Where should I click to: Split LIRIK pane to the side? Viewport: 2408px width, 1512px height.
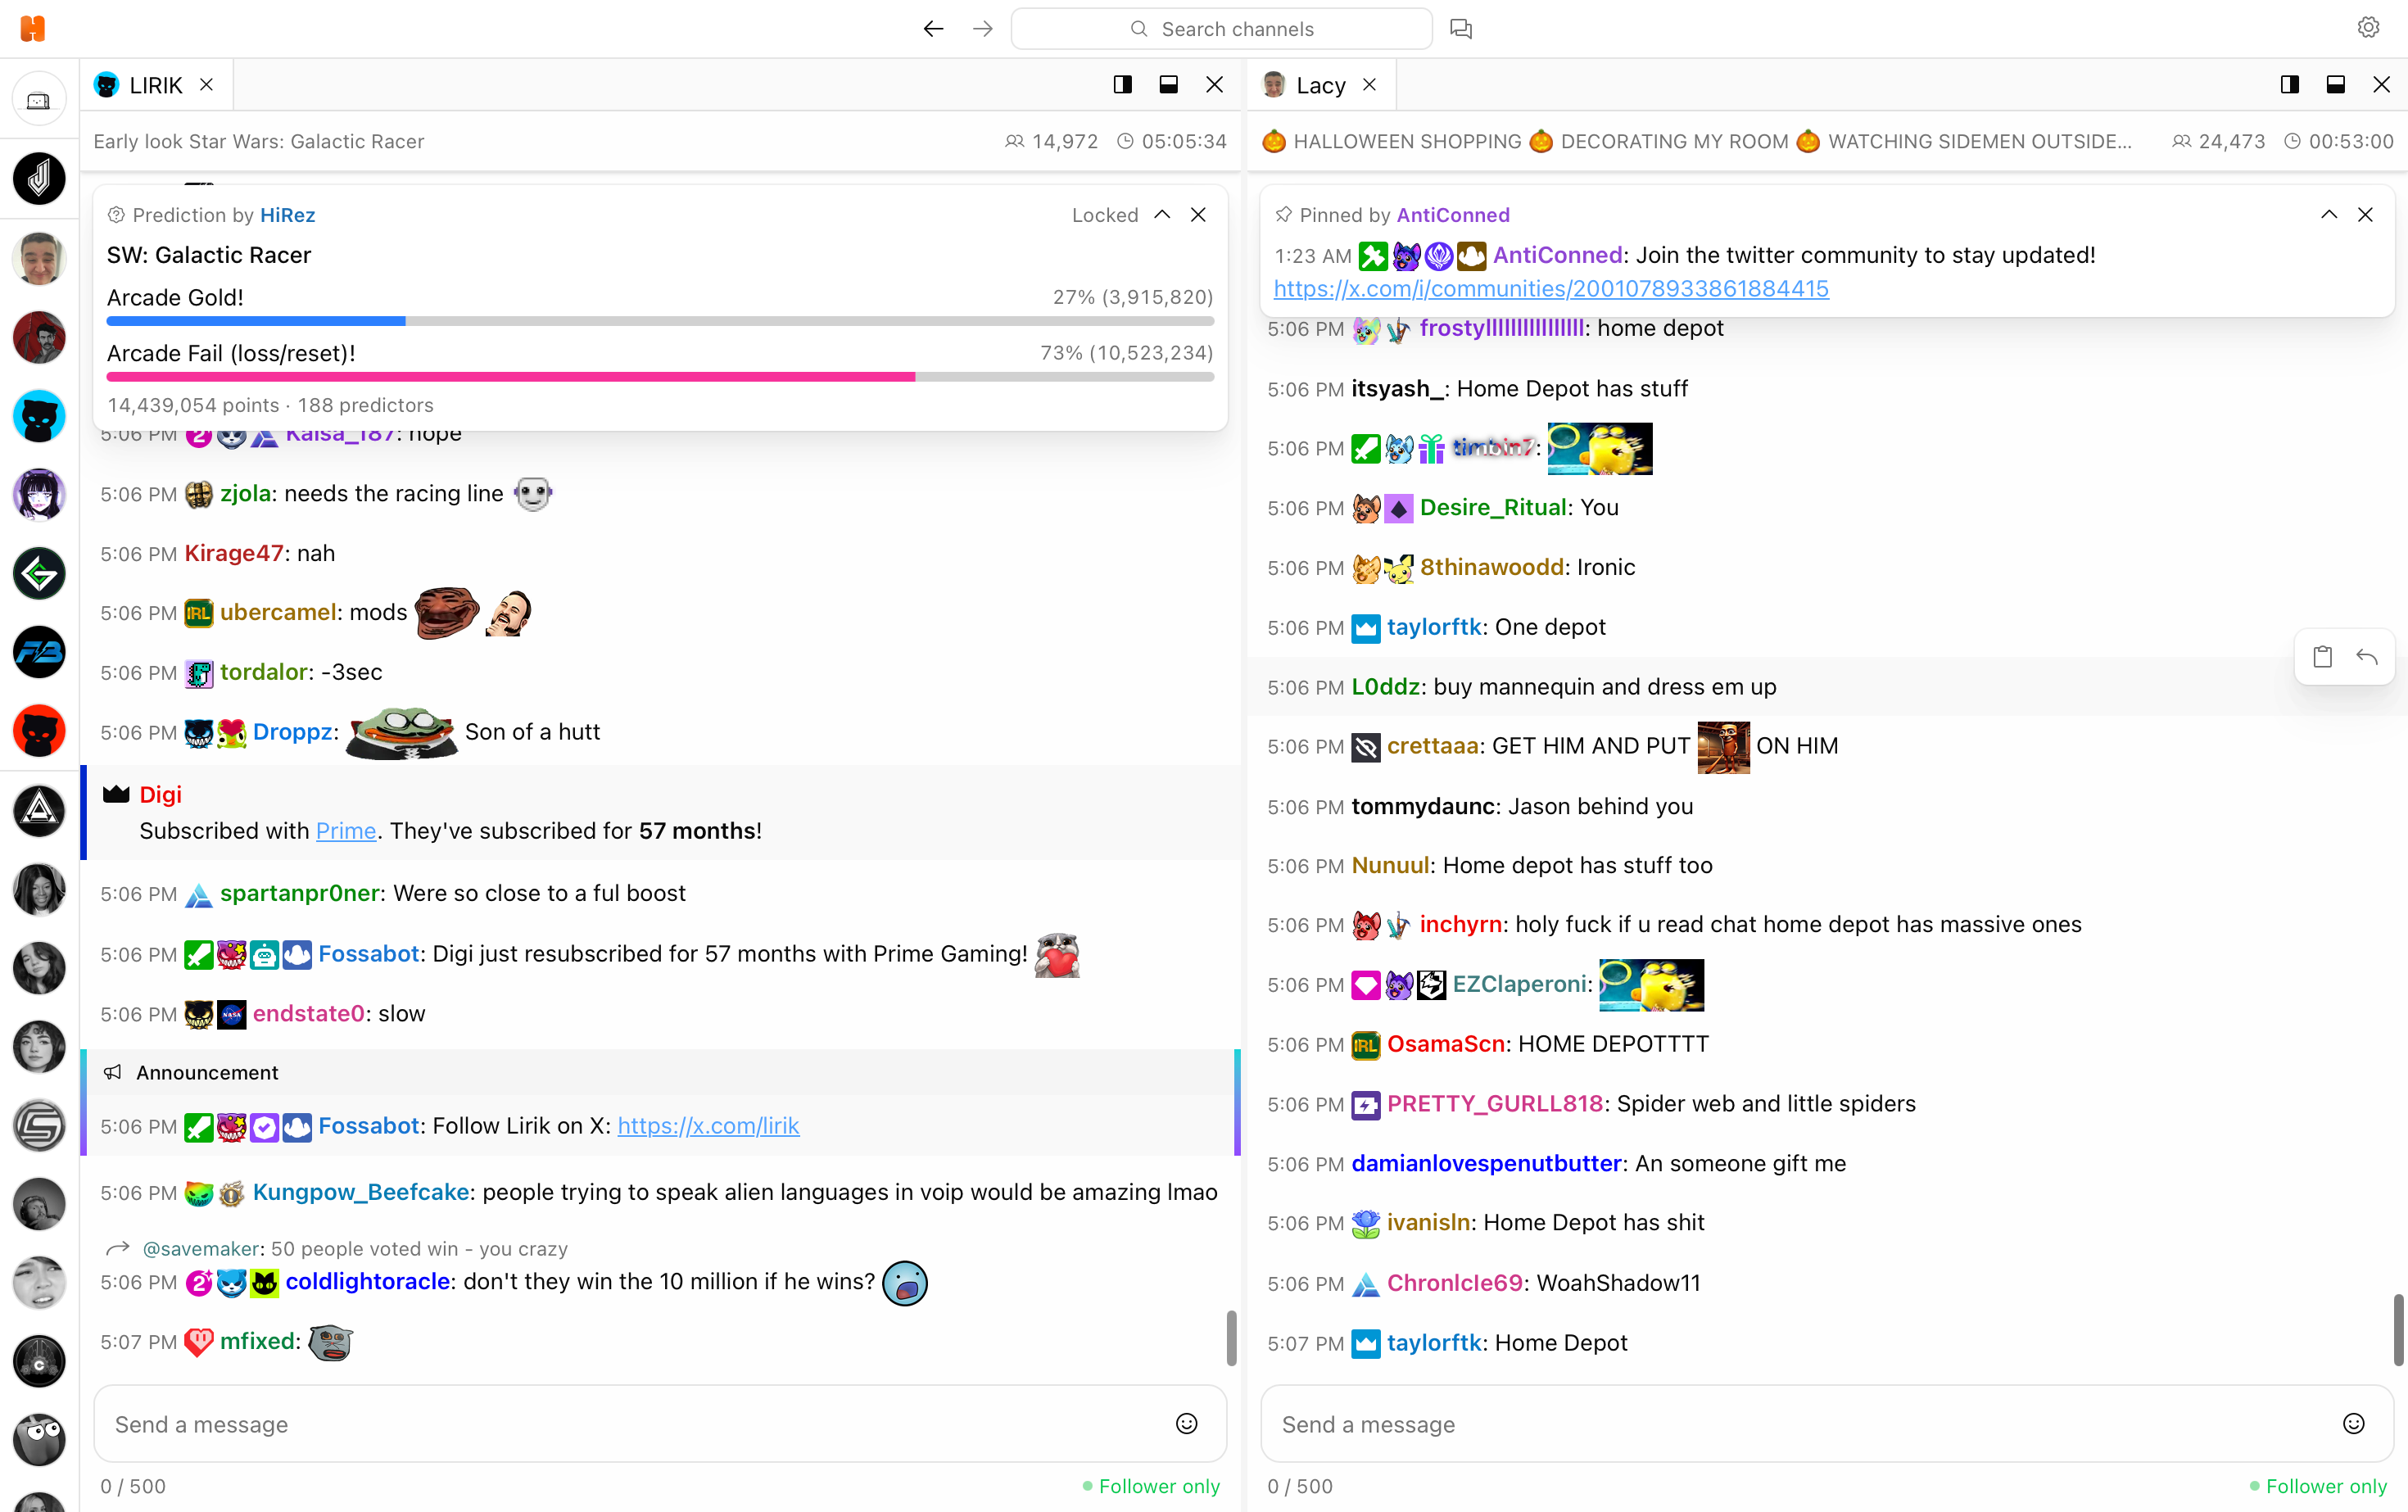[1122, 85]
